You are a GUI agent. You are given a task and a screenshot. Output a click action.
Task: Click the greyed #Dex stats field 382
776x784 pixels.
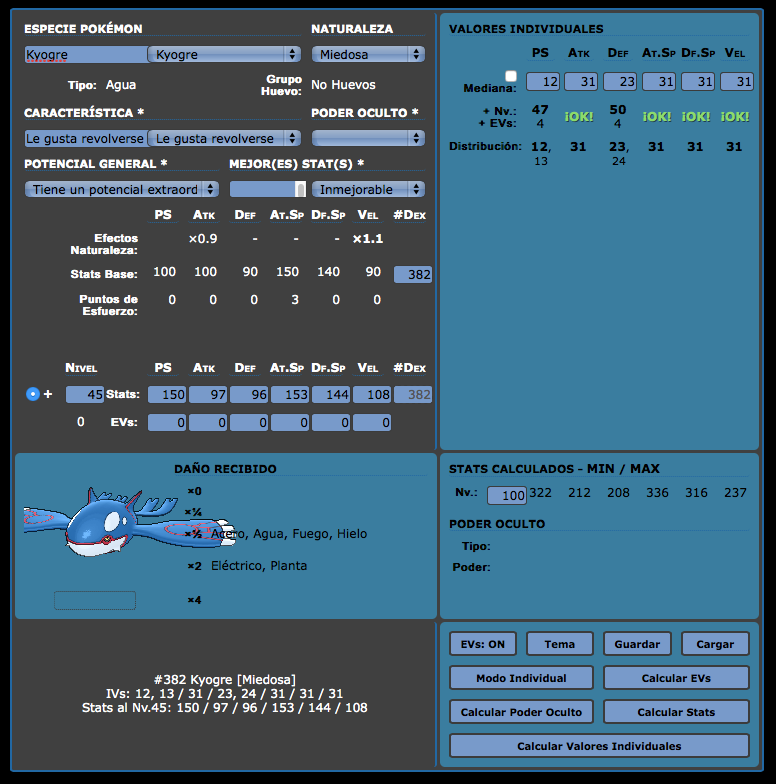[413, 394]
